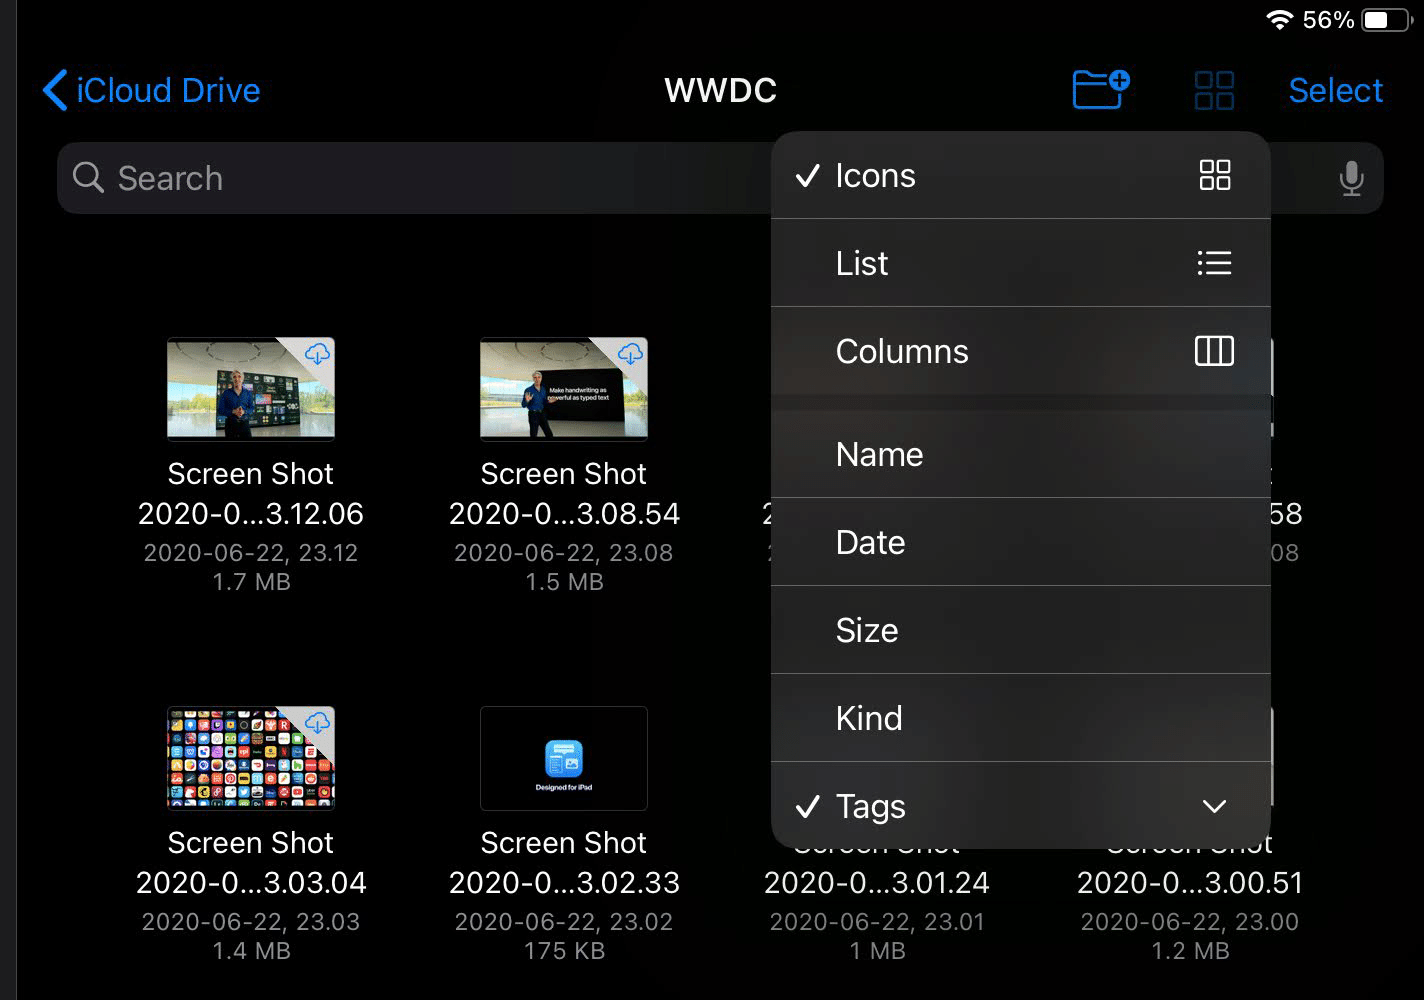Click the grid view mode icon in toolbar
Viewport: 1424px width, 1000px height.
tap(1214, 91)
